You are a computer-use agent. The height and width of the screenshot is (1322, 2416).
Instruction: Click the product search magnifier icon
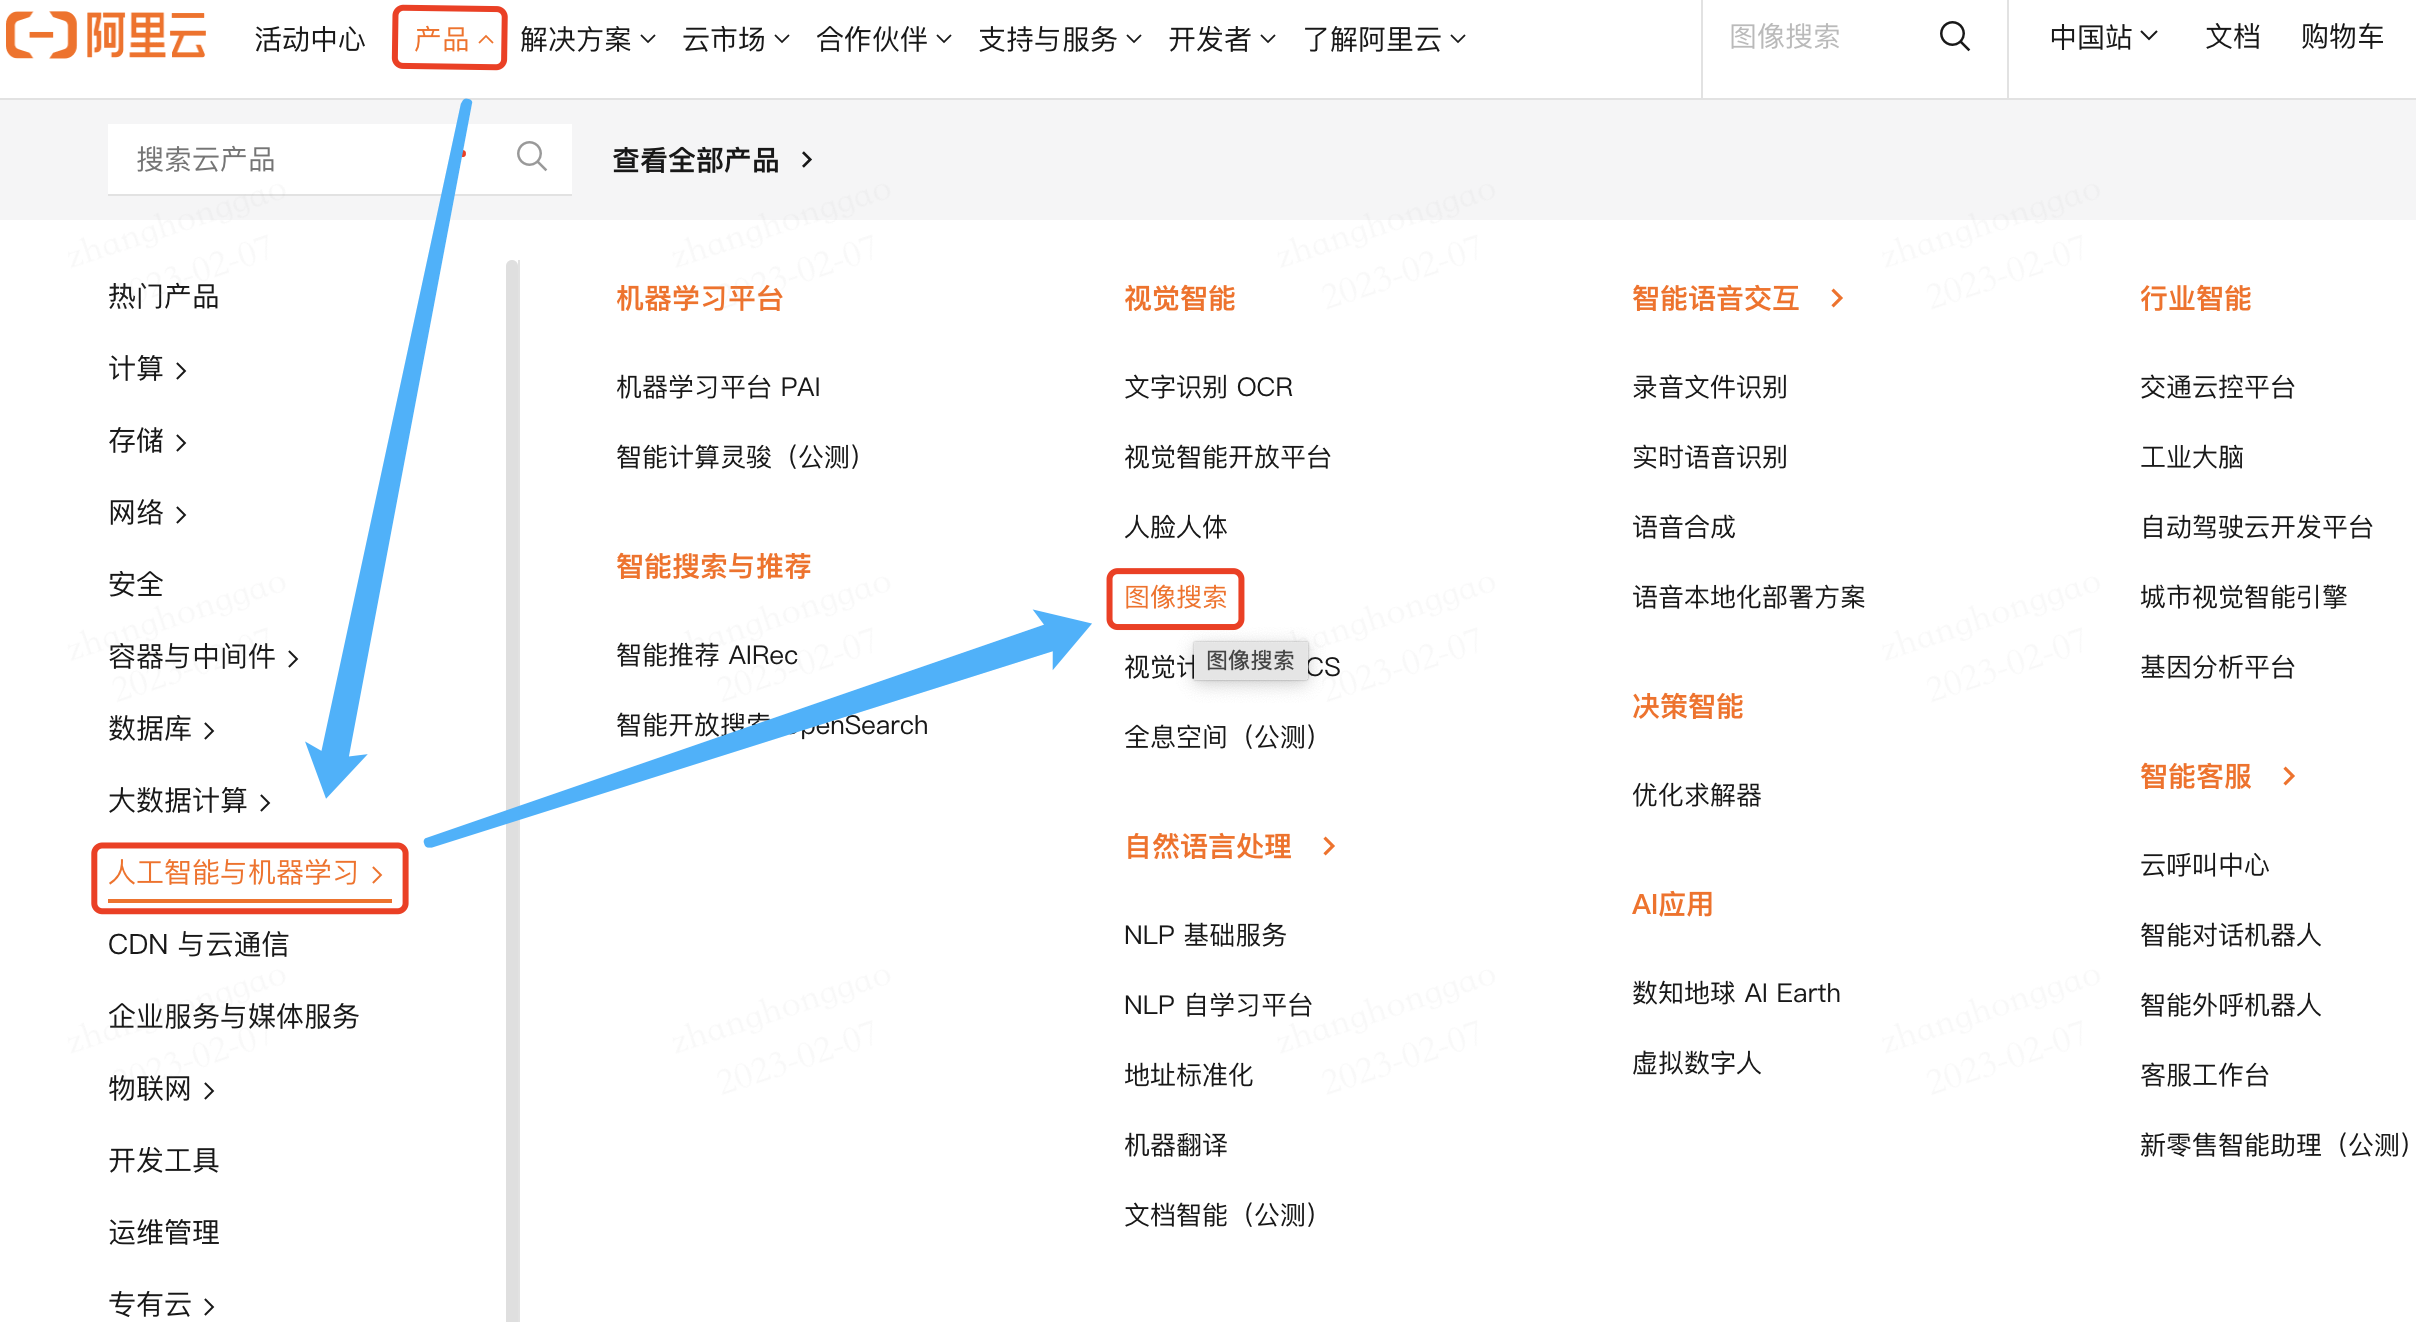pos(531,157)
